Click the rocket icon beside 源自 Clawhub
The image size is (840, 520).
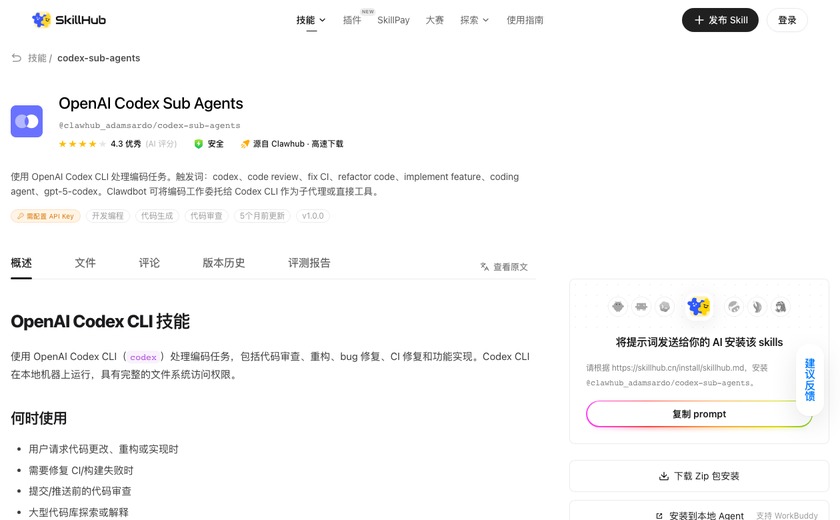pyautogui.click(x=245, y=144)
